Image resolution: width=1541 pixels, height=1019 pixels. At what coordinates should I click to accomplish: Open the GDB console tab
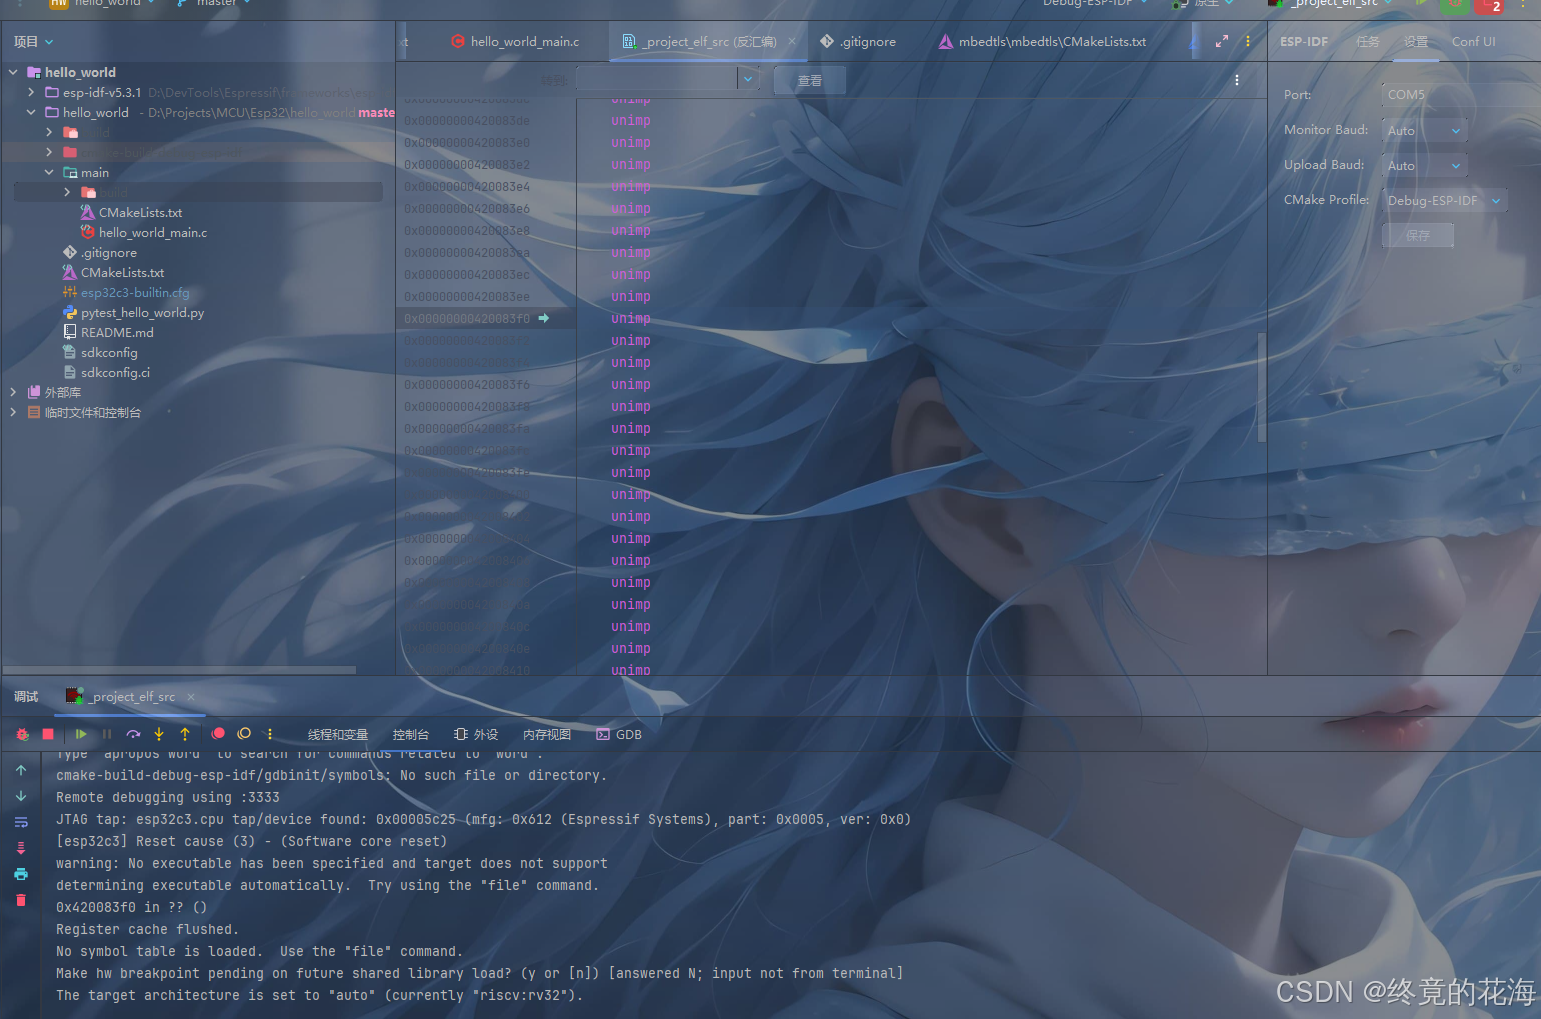619,735
